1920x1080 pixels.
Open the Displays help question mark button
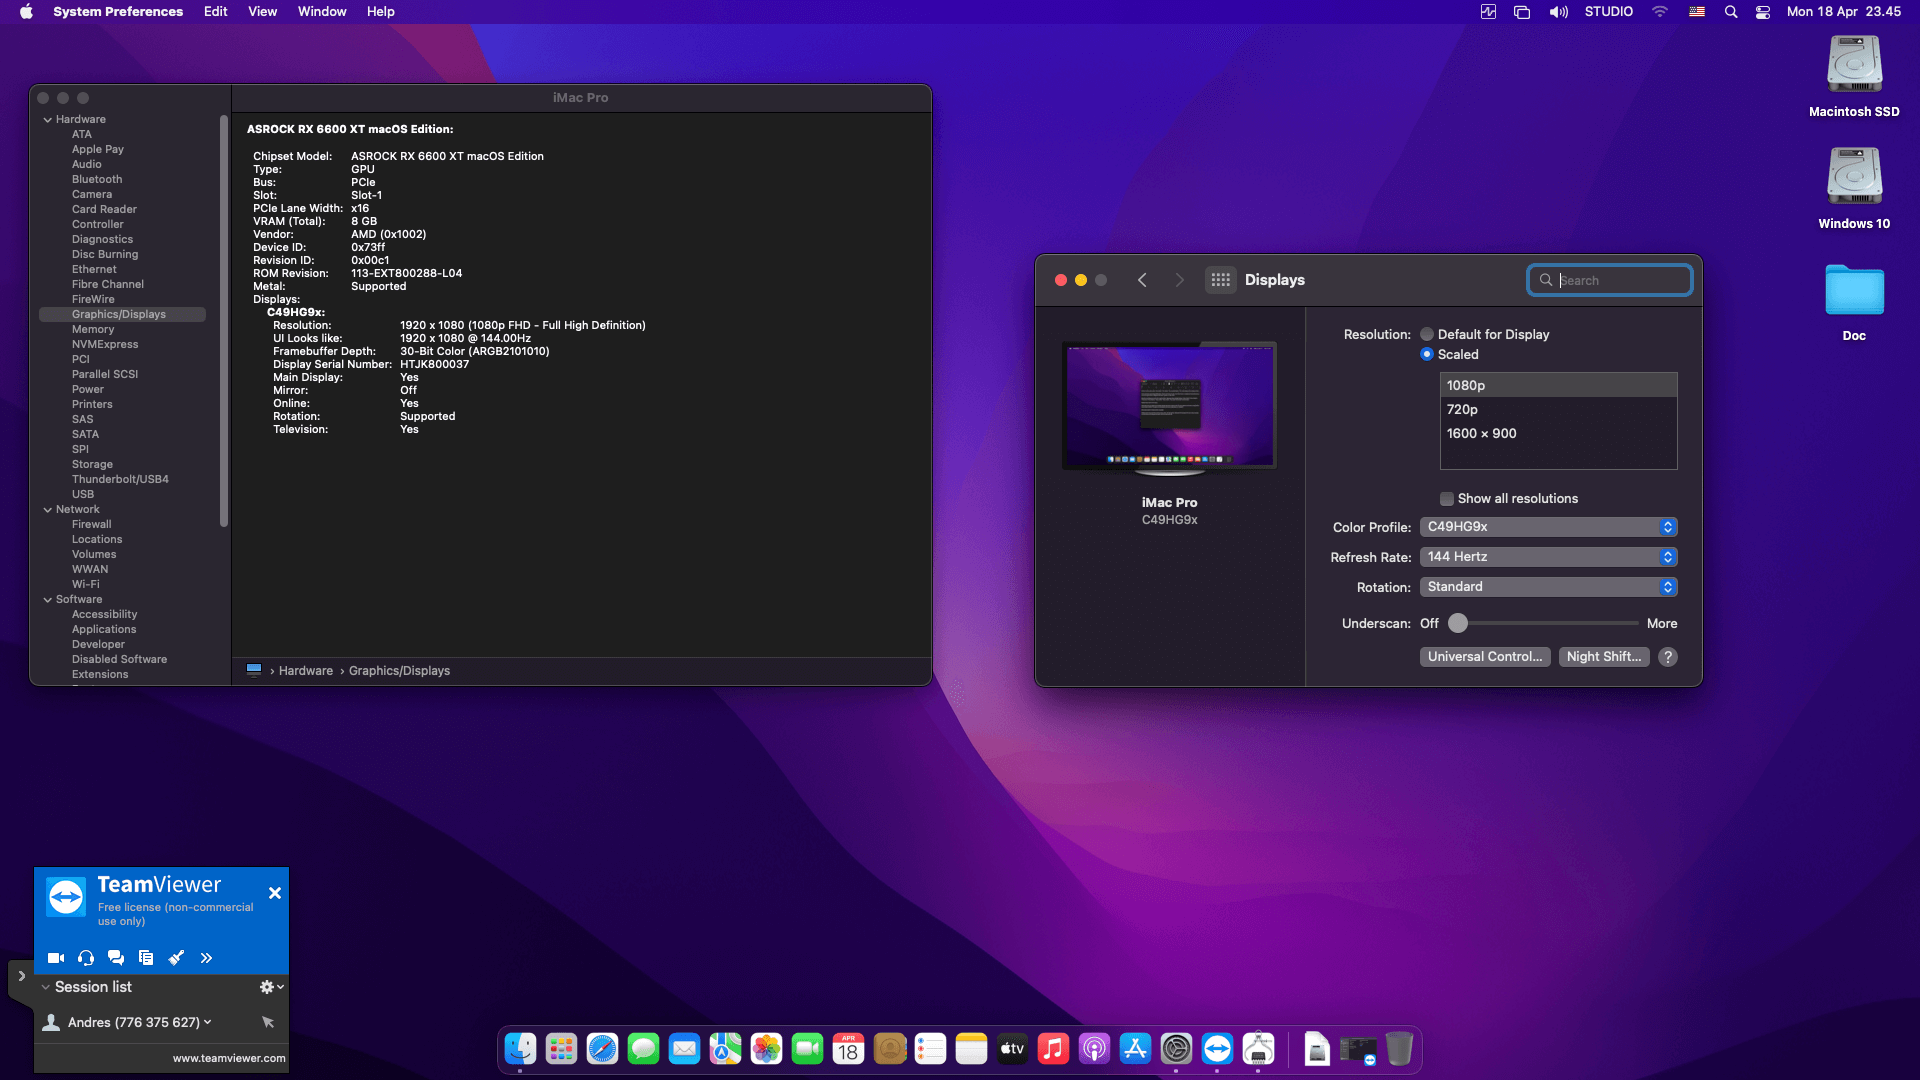tap(1668, 657)
